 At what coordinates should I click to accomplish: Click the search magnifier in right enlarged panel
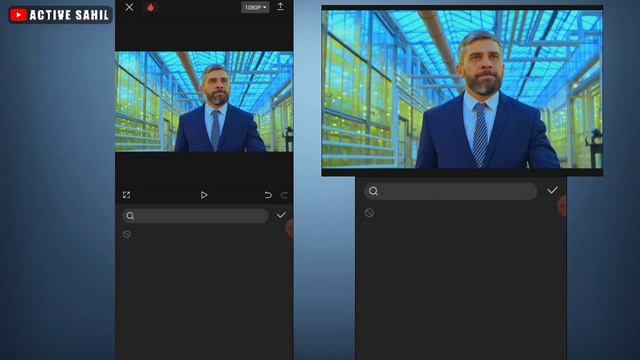tap(373, 191)
